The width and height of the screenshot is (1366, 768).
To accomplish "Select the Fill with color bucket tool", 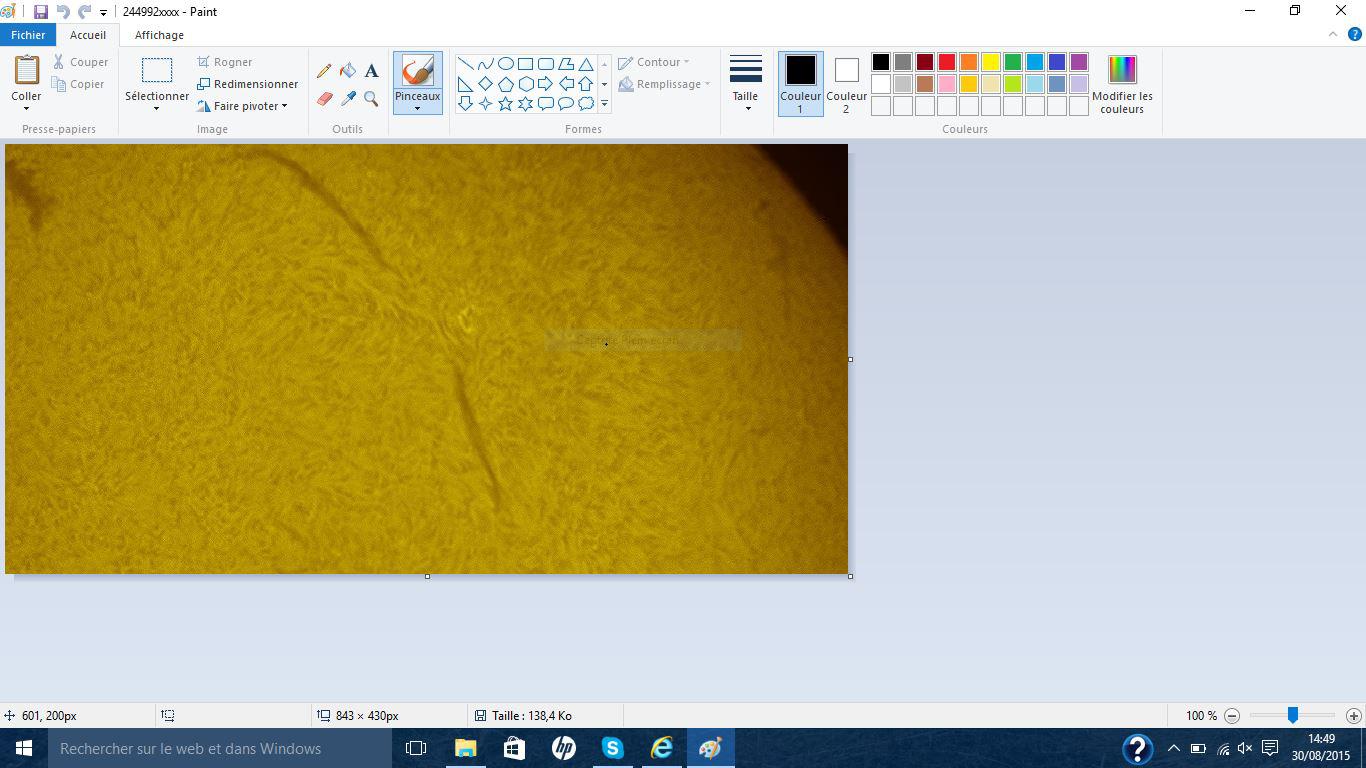I will (348, 71).
